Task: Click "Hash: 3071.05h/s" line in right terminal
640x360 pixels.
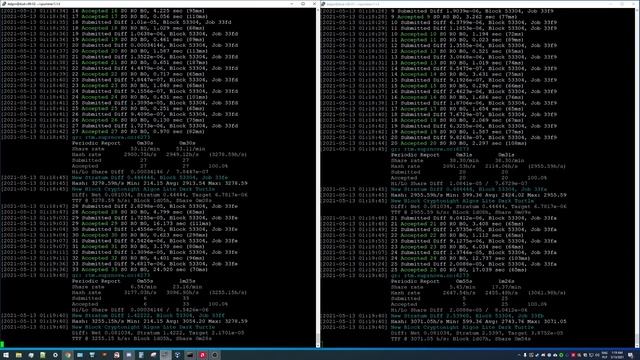Action: pos(479,322)
